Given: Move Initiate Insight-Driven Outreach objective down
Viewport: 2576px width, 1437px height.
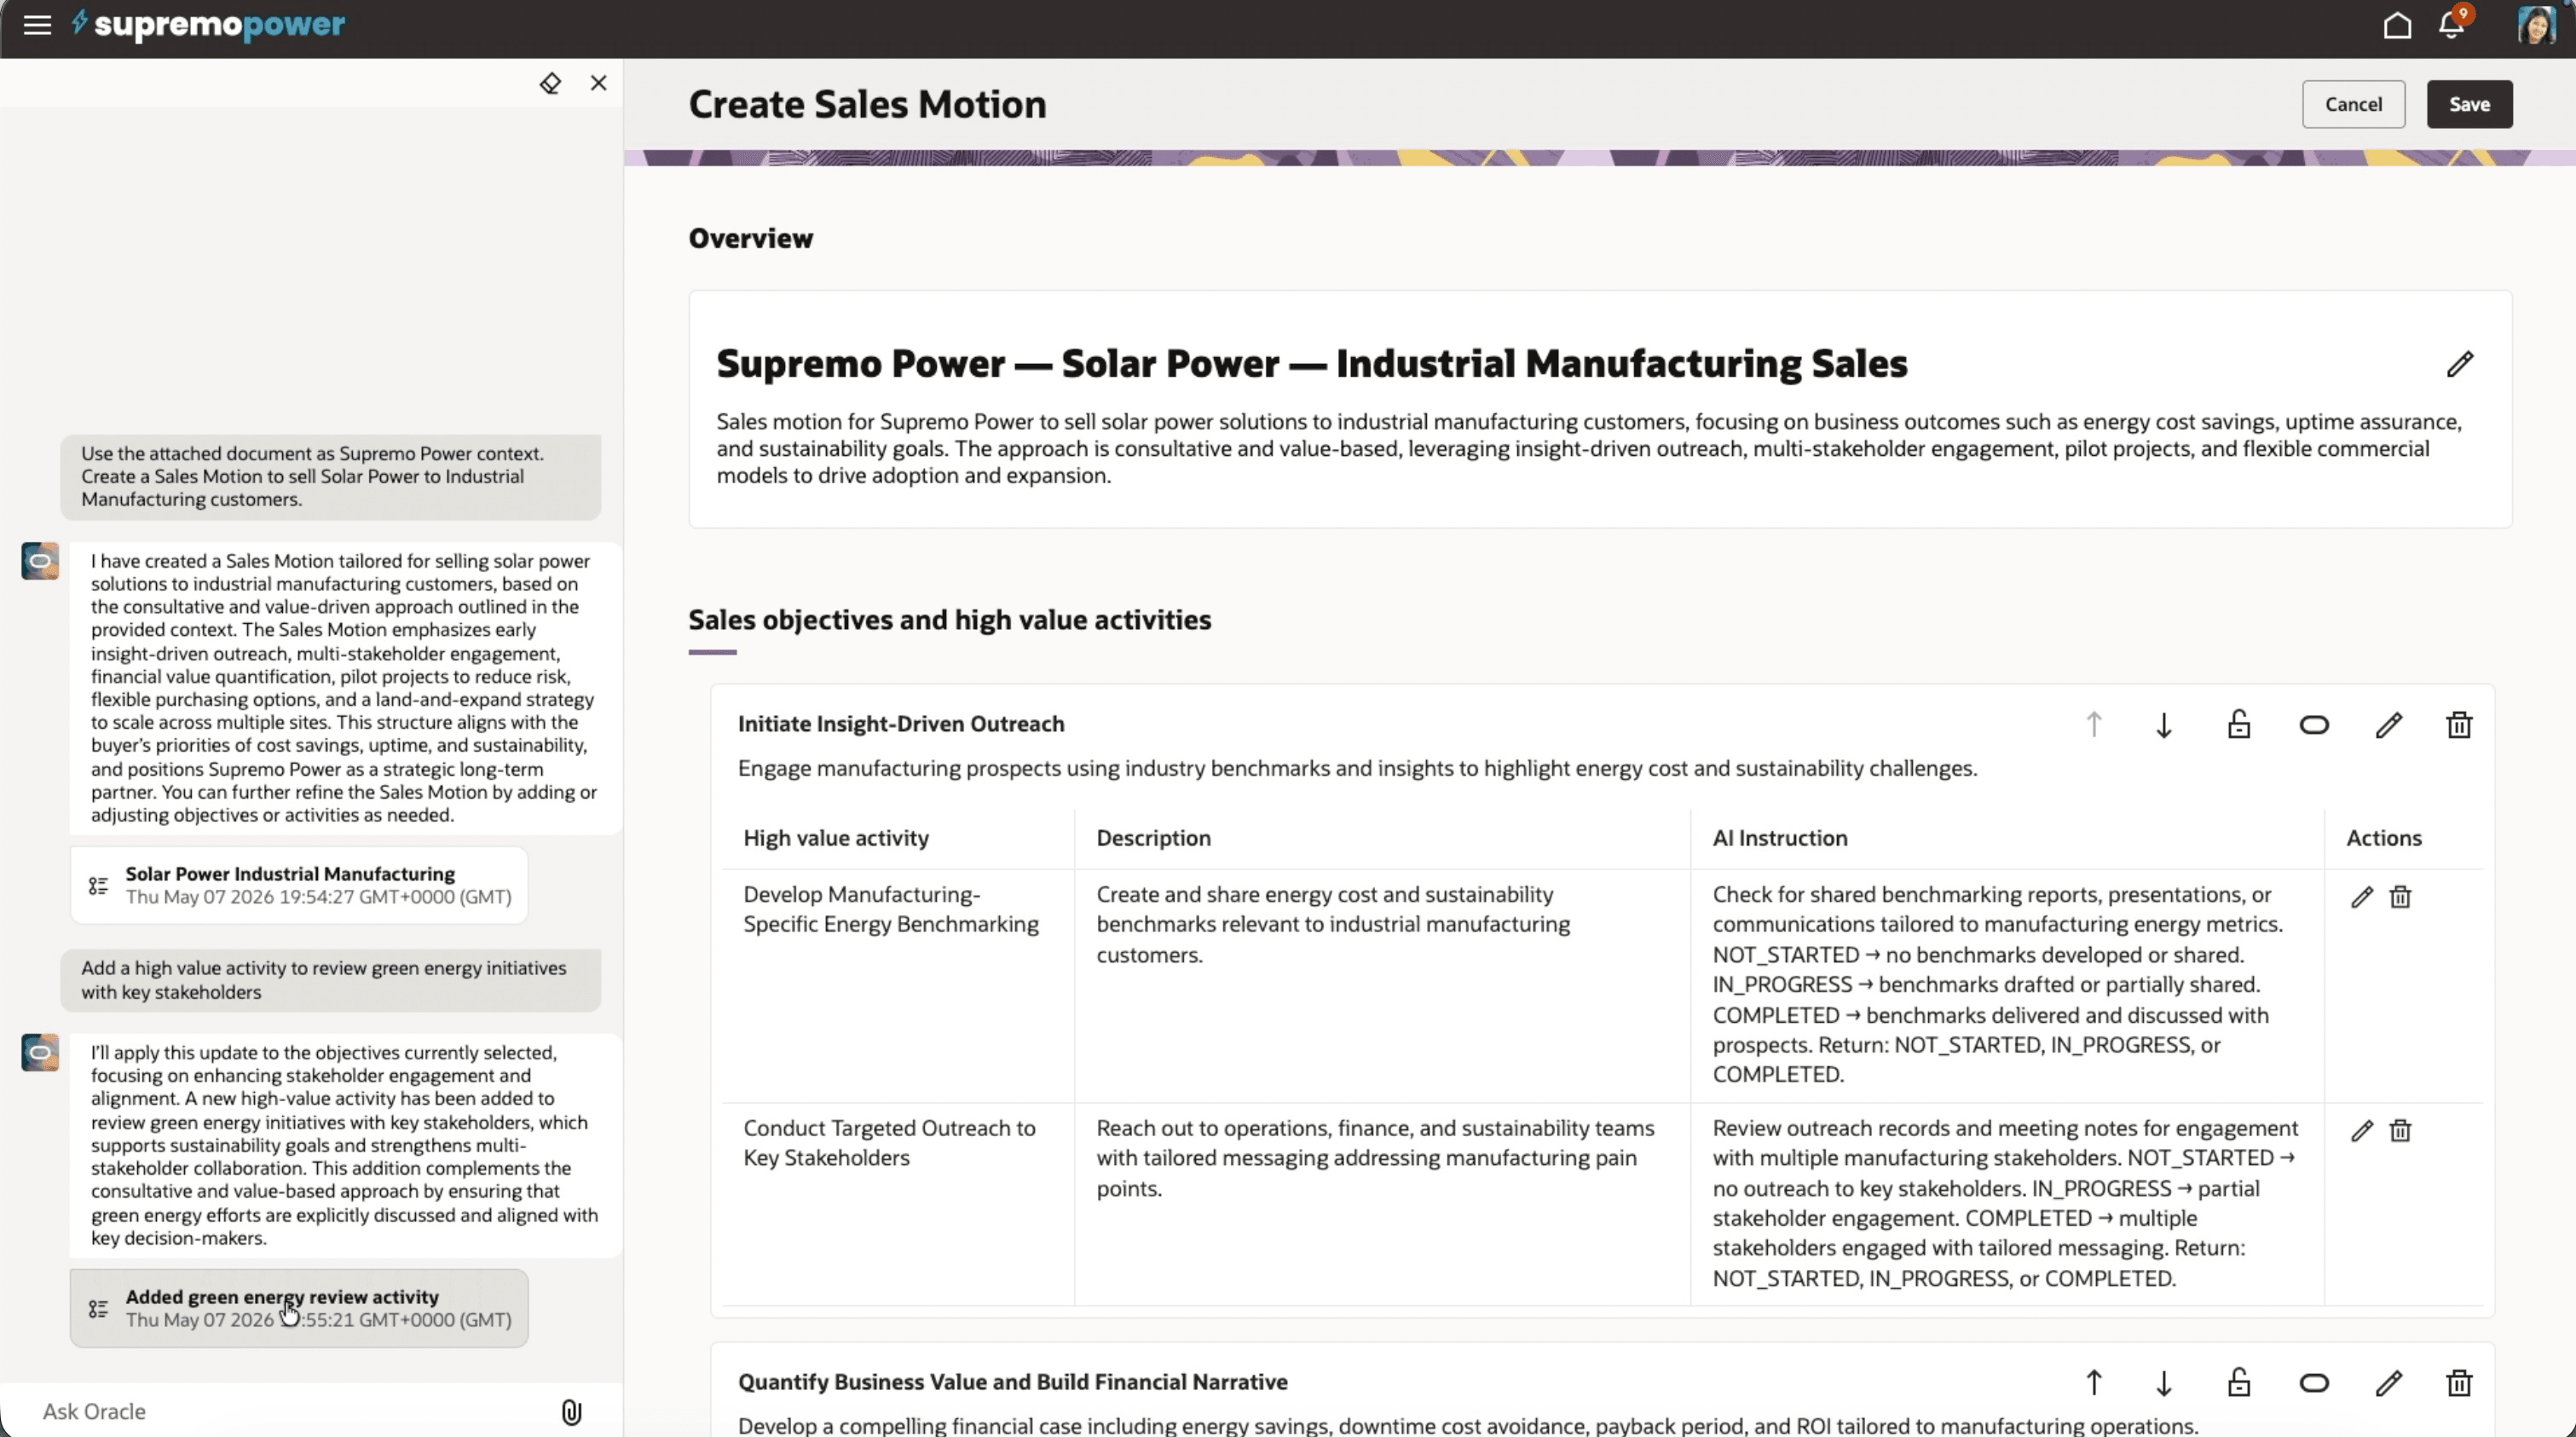Looking at the screenshot, I should 2164,724.
